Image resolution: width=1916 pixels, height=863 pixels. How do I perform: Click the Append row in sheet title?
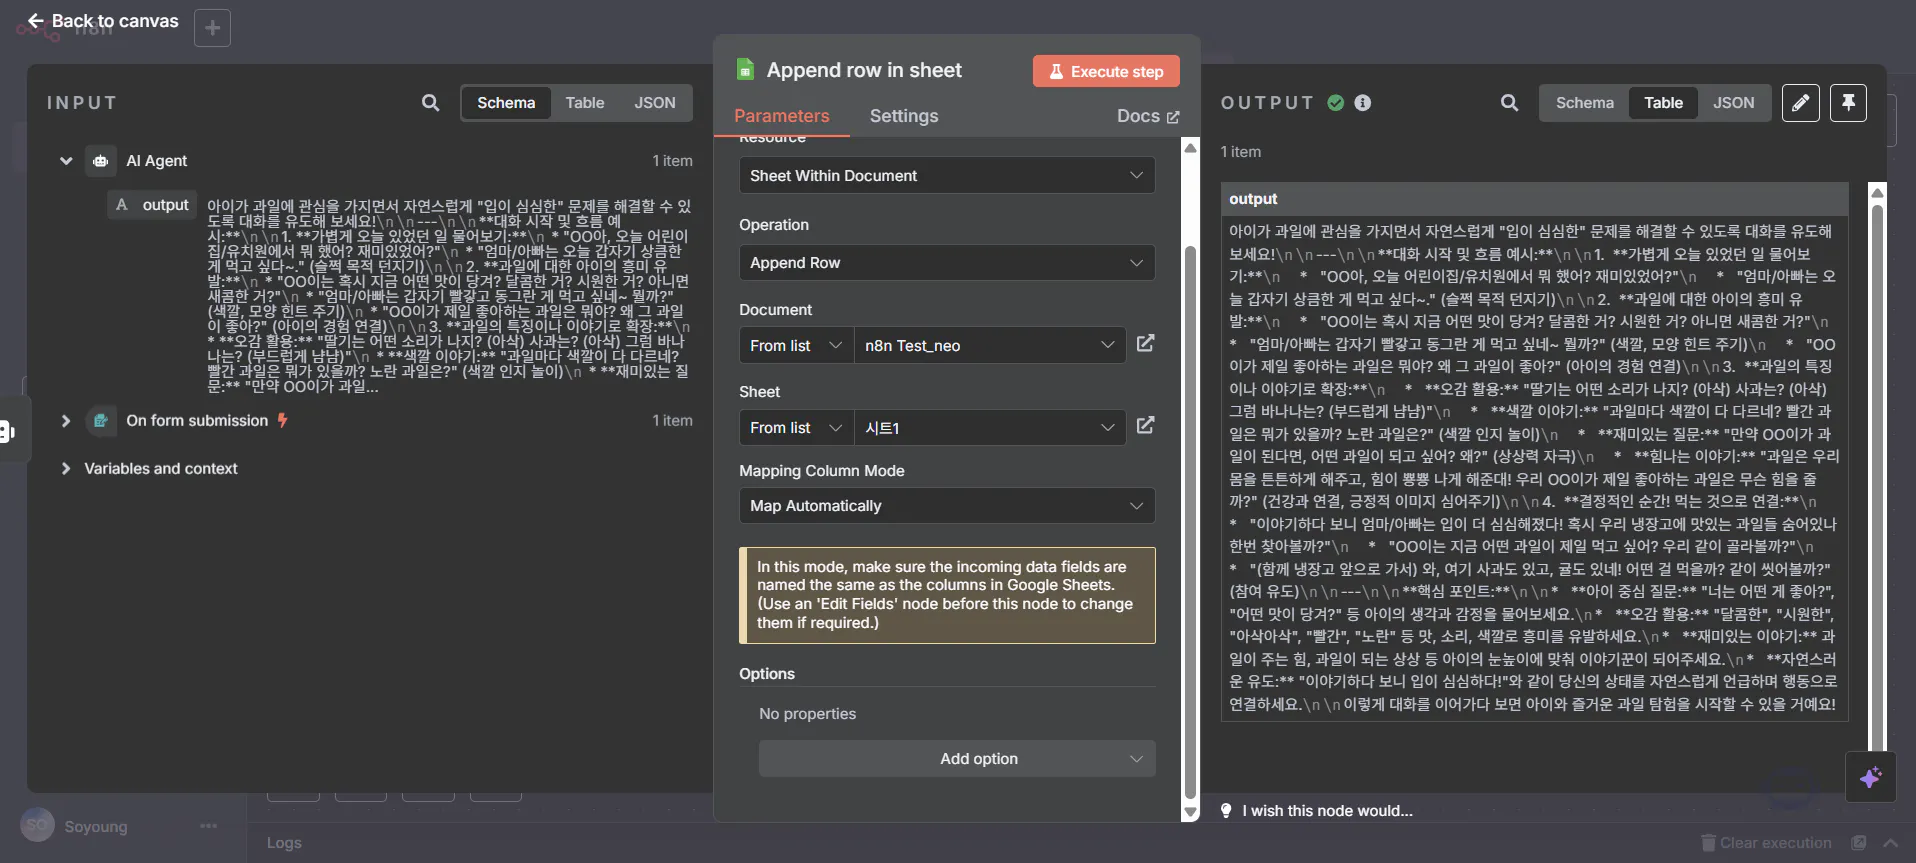click(864, 70)
